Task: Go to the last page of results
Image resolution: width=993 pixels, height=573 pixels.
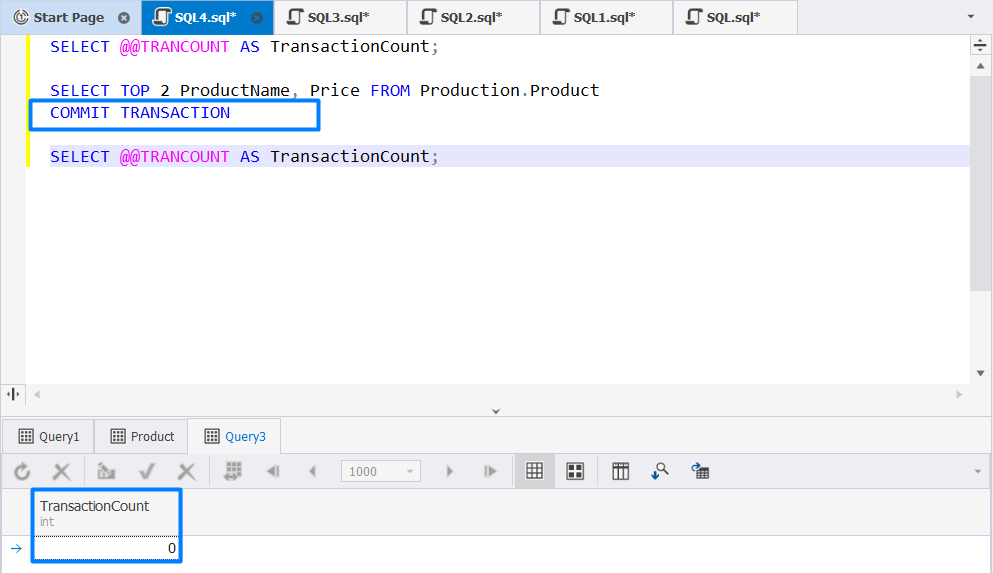Action: coord(490,472)
